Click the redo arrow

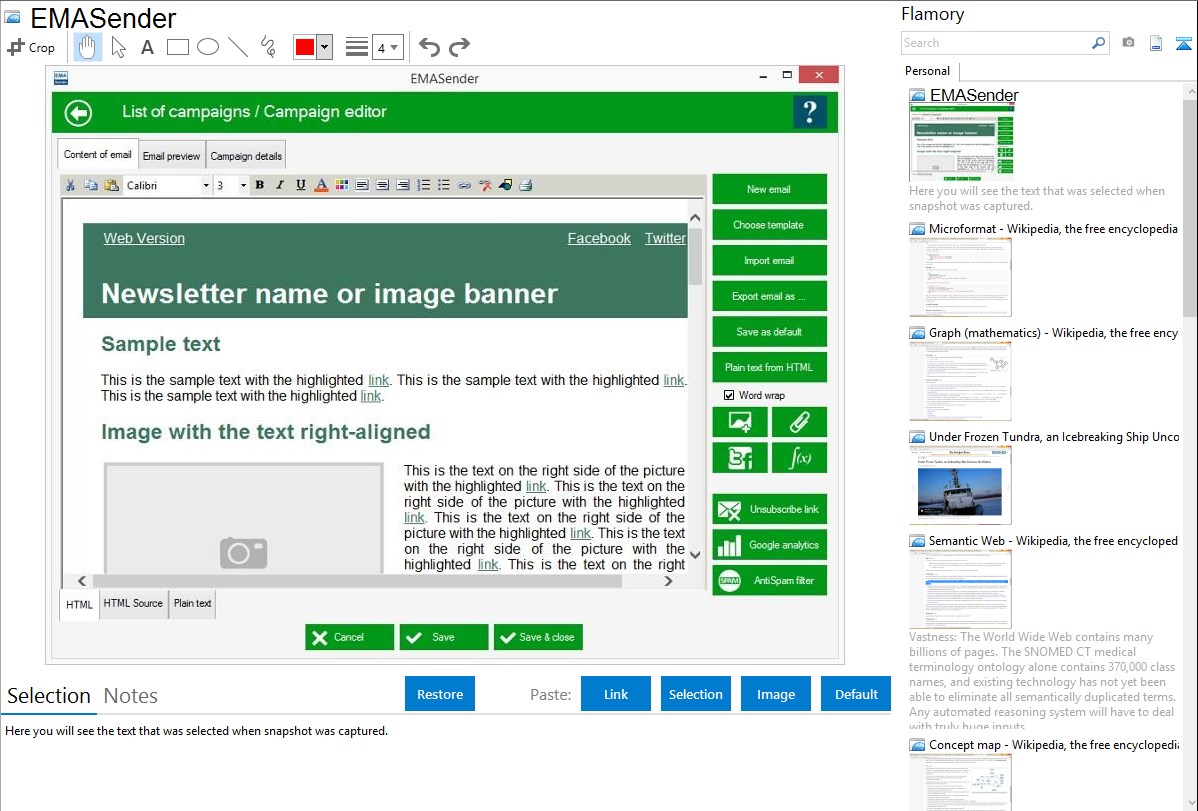(x=459, y=47)
